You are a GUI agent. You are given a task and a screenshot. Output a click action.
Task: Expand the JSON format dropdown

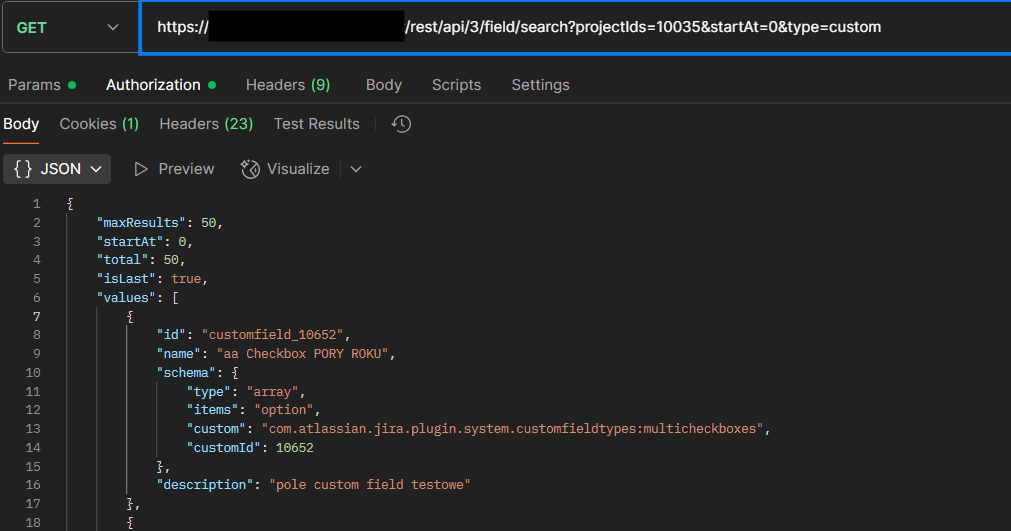(x=97, y=169)
